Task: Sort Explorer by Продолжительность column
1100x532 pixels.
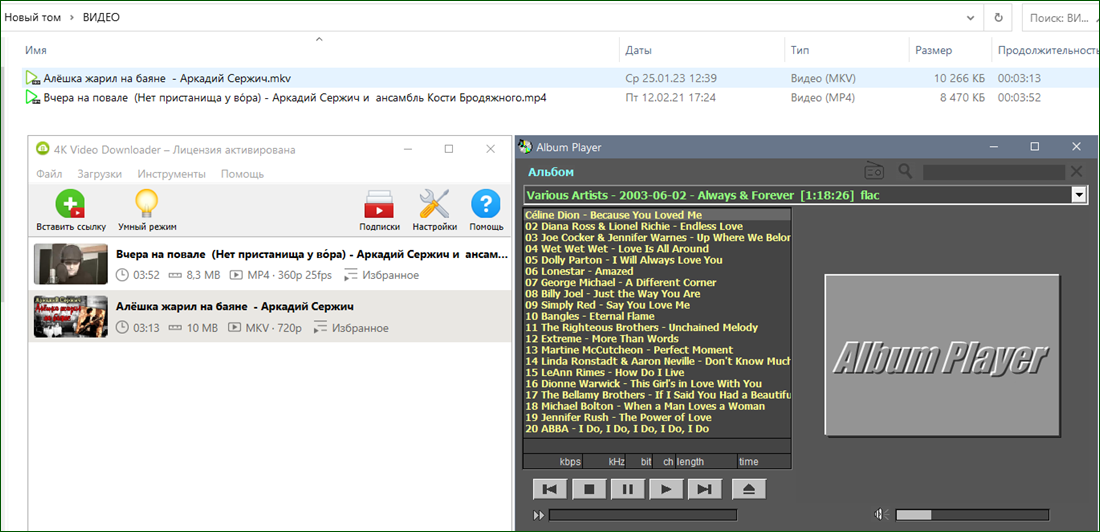Action: (1048, 51)
